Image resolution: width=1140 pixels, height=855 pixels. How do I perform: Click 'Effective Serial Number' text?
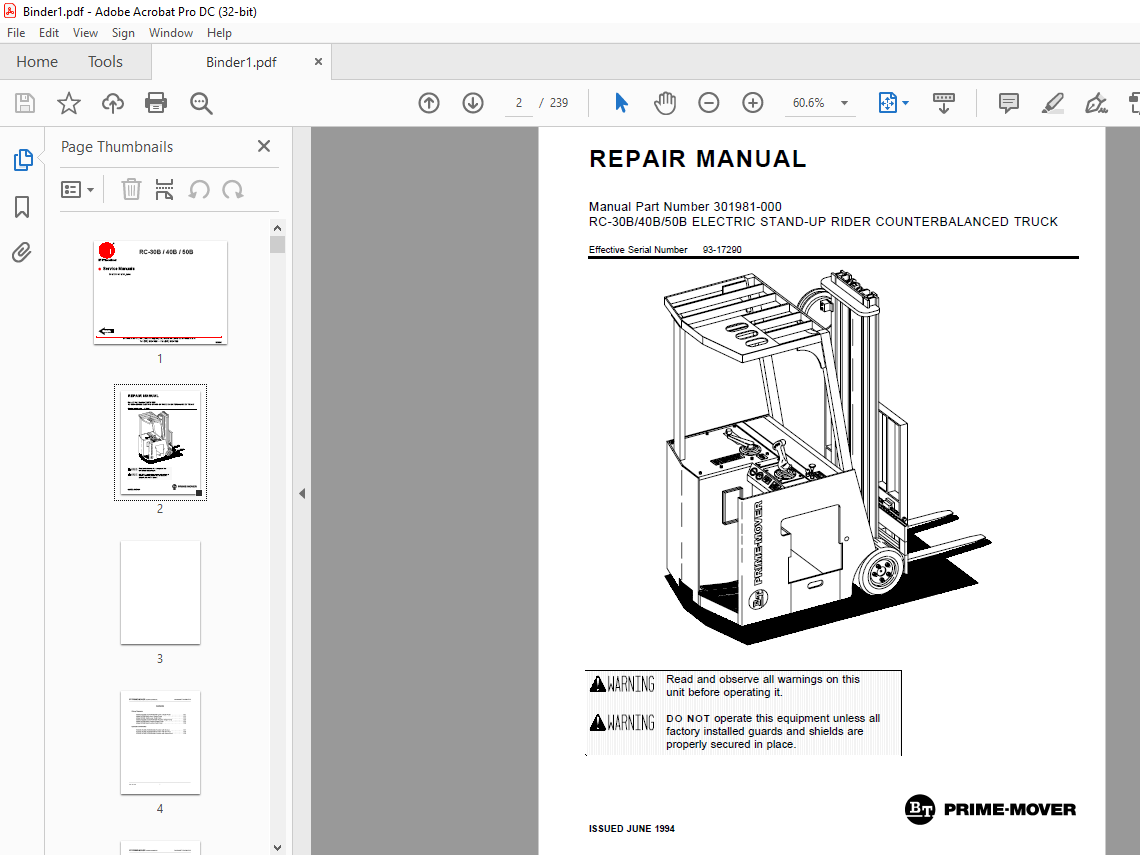pyautogui.click(x=638, y=249)
